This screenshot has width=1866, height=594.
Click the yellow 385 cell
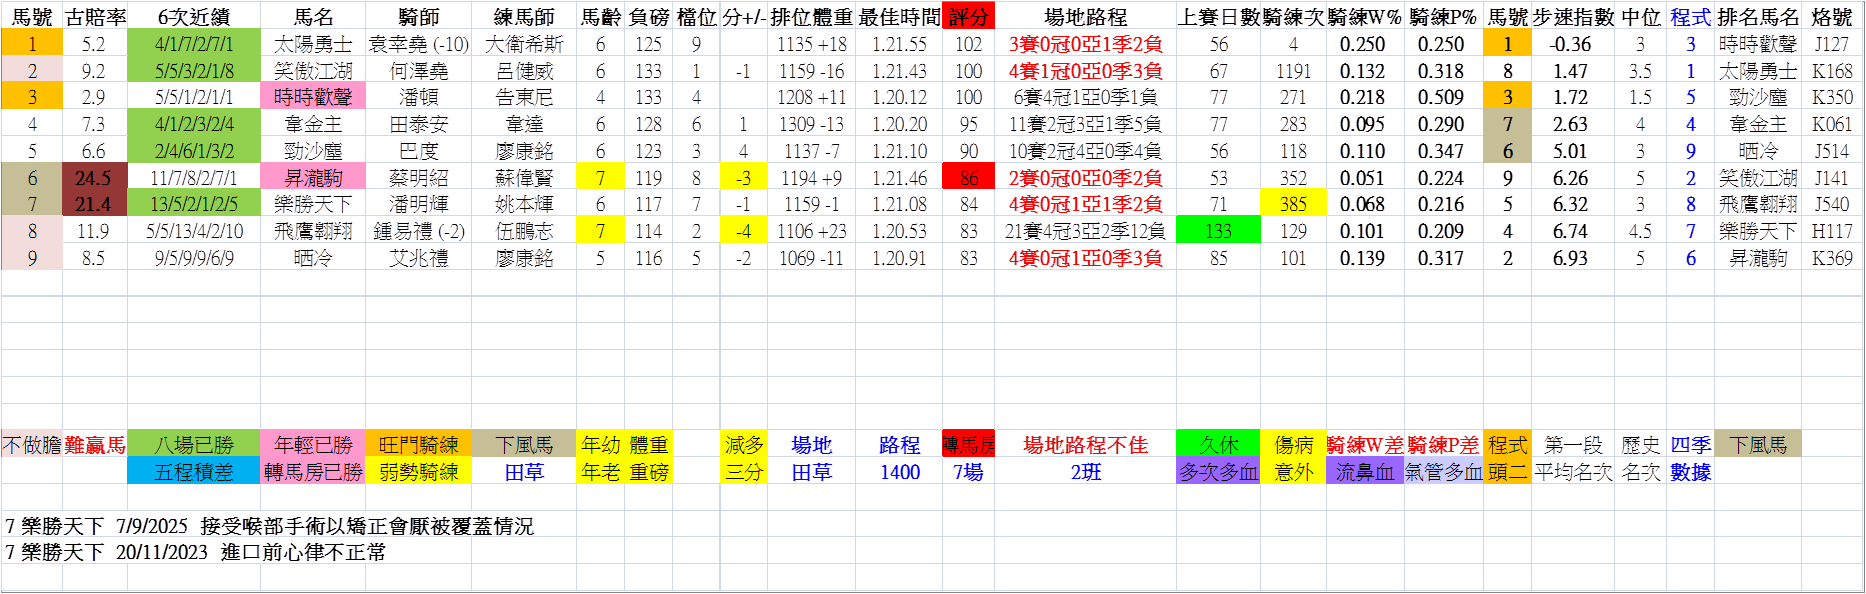(x=1293, y=204)
